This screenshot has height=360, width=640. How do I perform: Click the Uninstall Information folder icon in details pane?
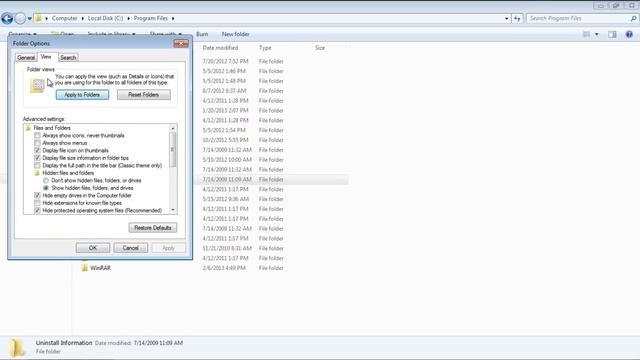click(18, 348)
